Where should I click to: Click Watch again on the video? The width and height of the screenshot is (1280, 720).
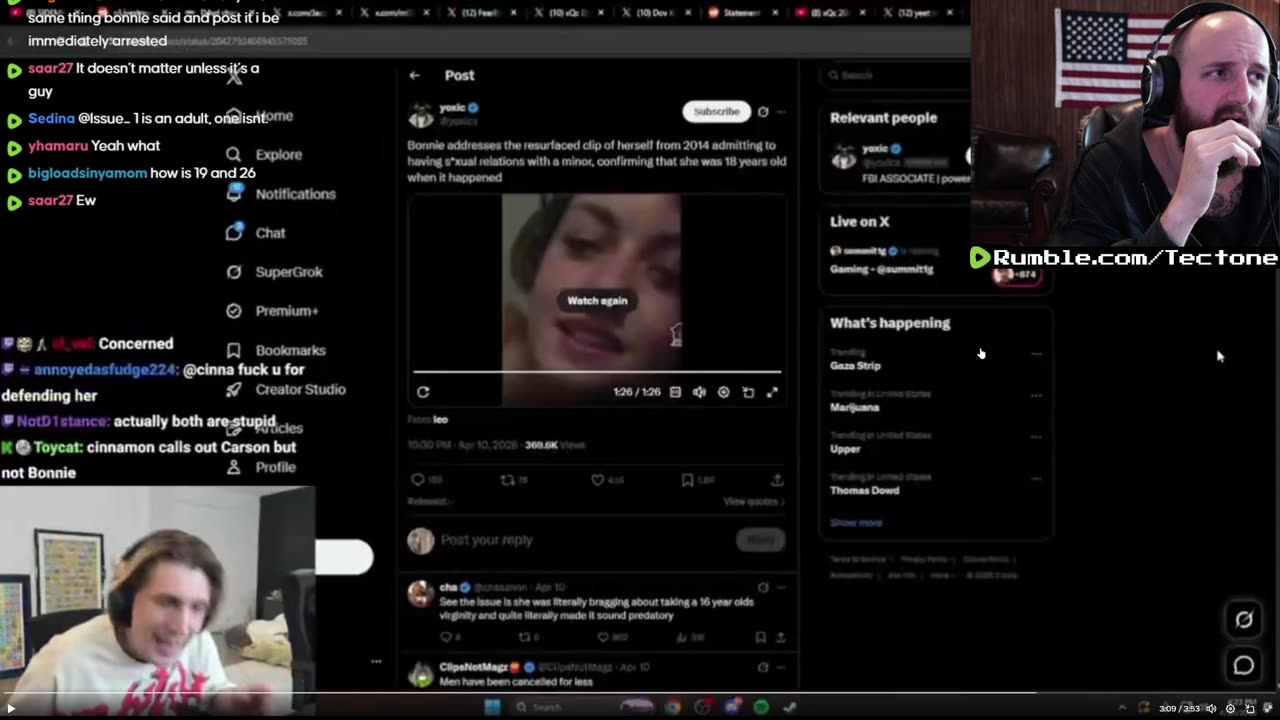click(597, 300)
